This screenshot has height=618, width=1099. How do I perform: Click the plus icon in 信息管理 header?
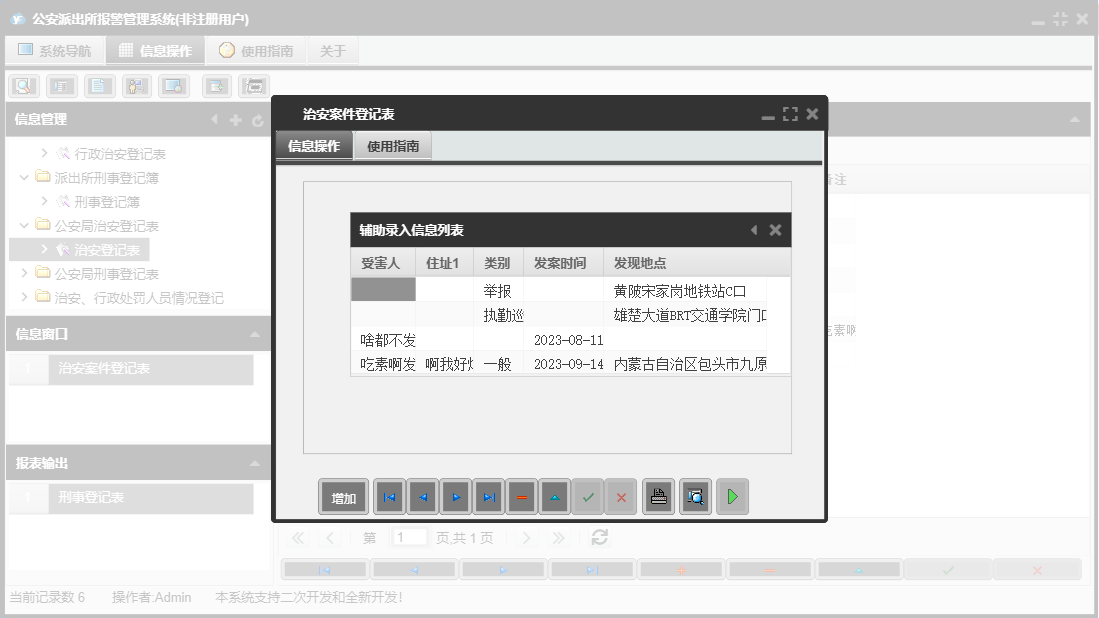coord(236,121)
